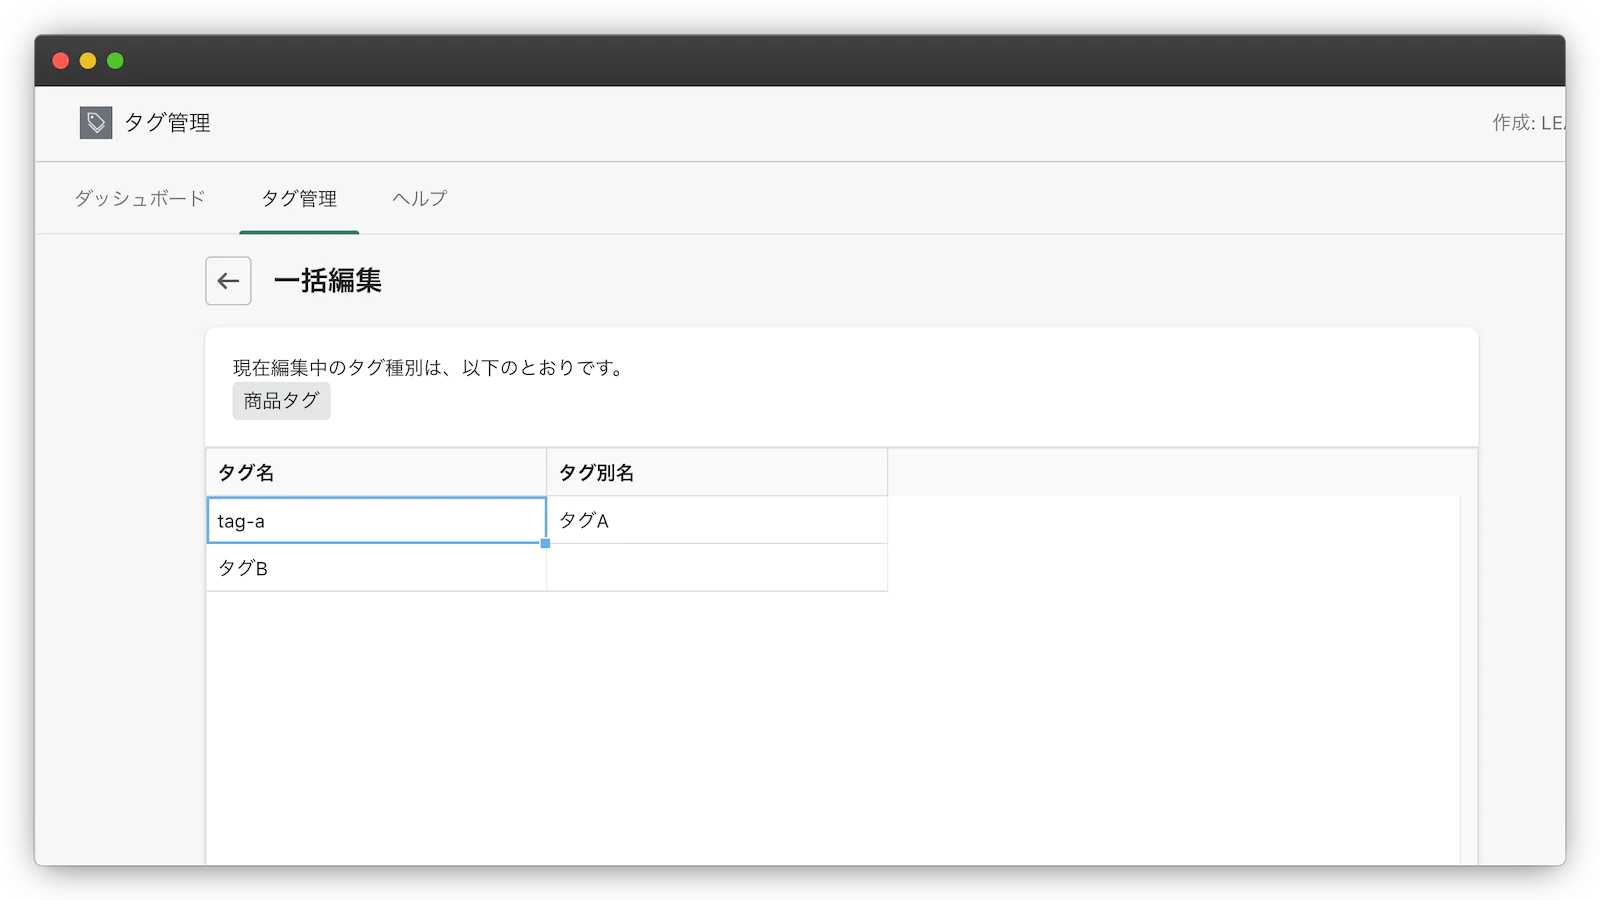Image resolution: width=1600 pixels, height=900 pixels.
Task: Select the タグA alias cell
Action: click(717, 520)
